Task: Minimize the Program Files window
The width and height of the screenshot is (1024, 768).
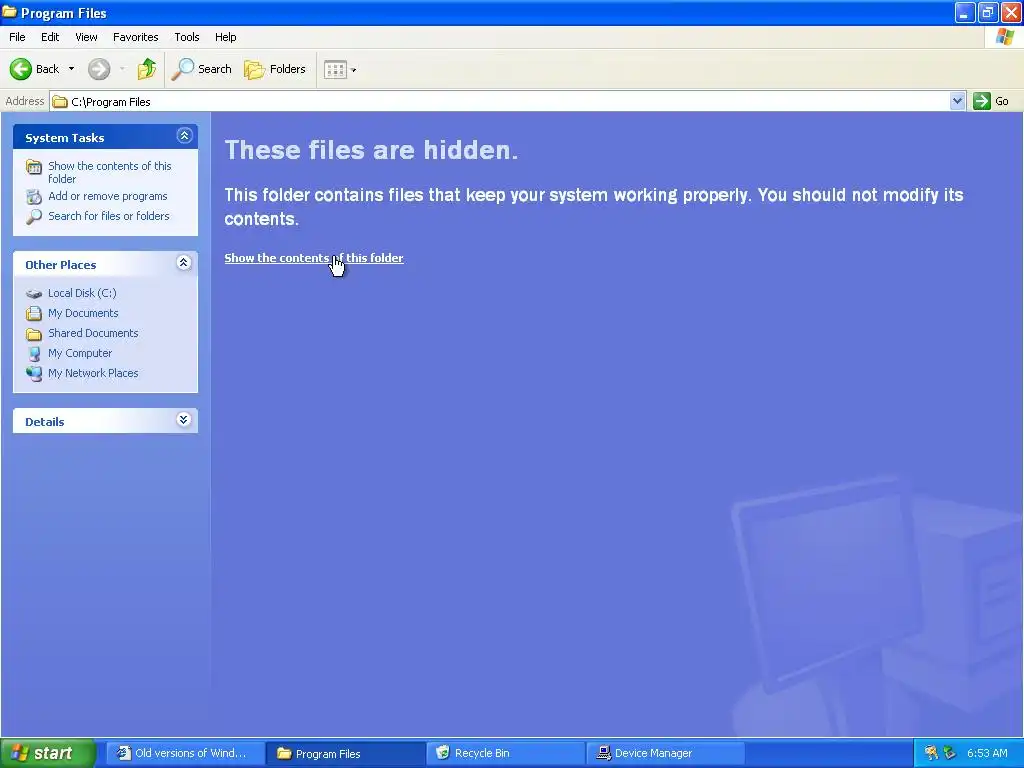Action: click(x=965, y=12)
